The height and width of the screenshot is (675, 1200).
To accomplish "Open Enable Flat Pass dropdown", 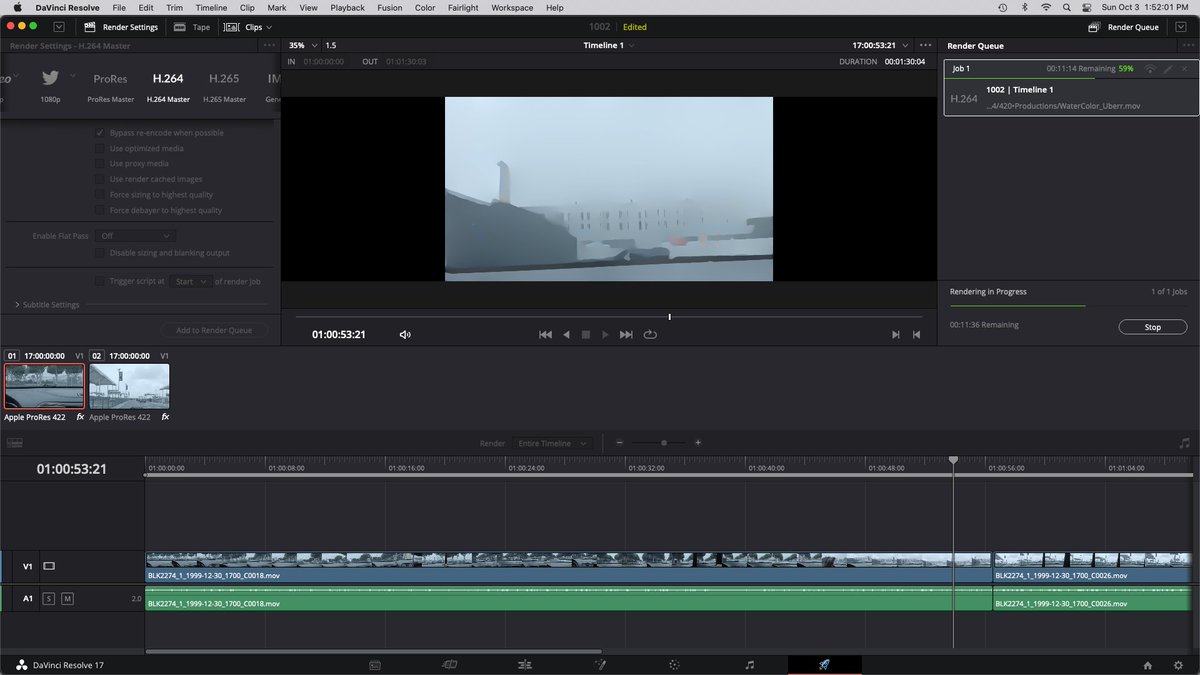I will 136,236.
